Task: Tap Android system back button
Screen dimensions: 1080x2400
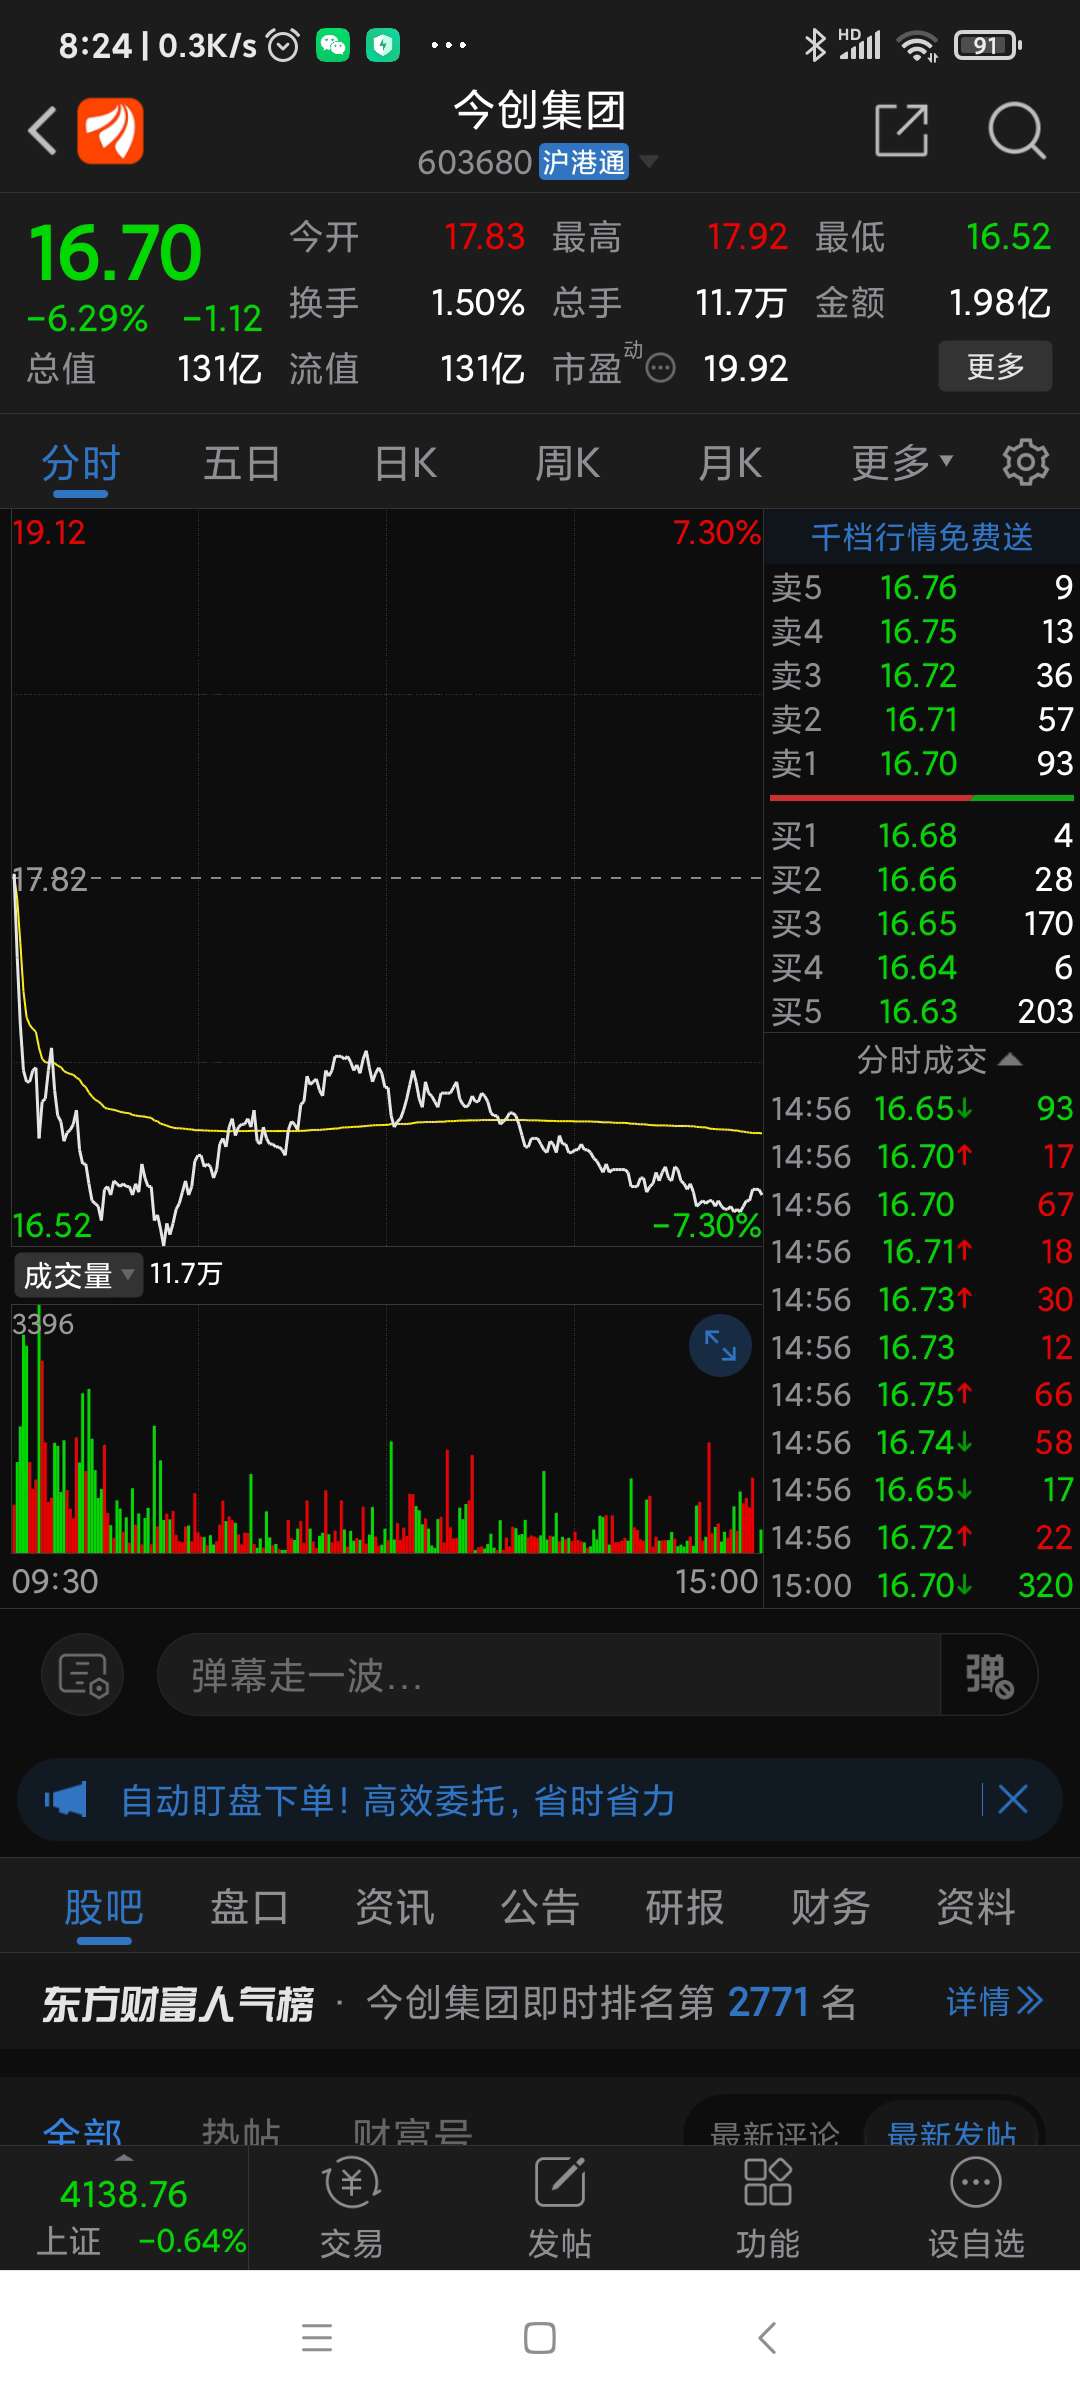Action: [x=767, y=2338]
